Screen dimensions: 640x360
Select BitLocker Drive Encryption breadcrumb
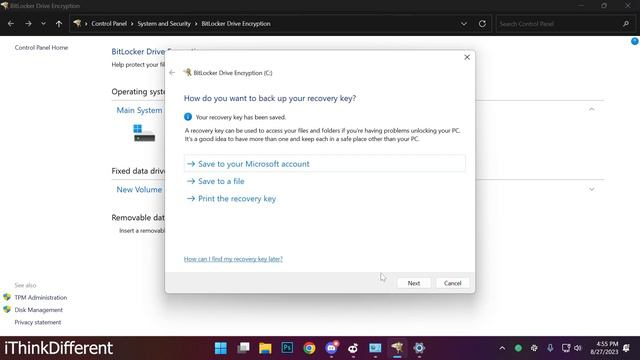pos(236,24)
